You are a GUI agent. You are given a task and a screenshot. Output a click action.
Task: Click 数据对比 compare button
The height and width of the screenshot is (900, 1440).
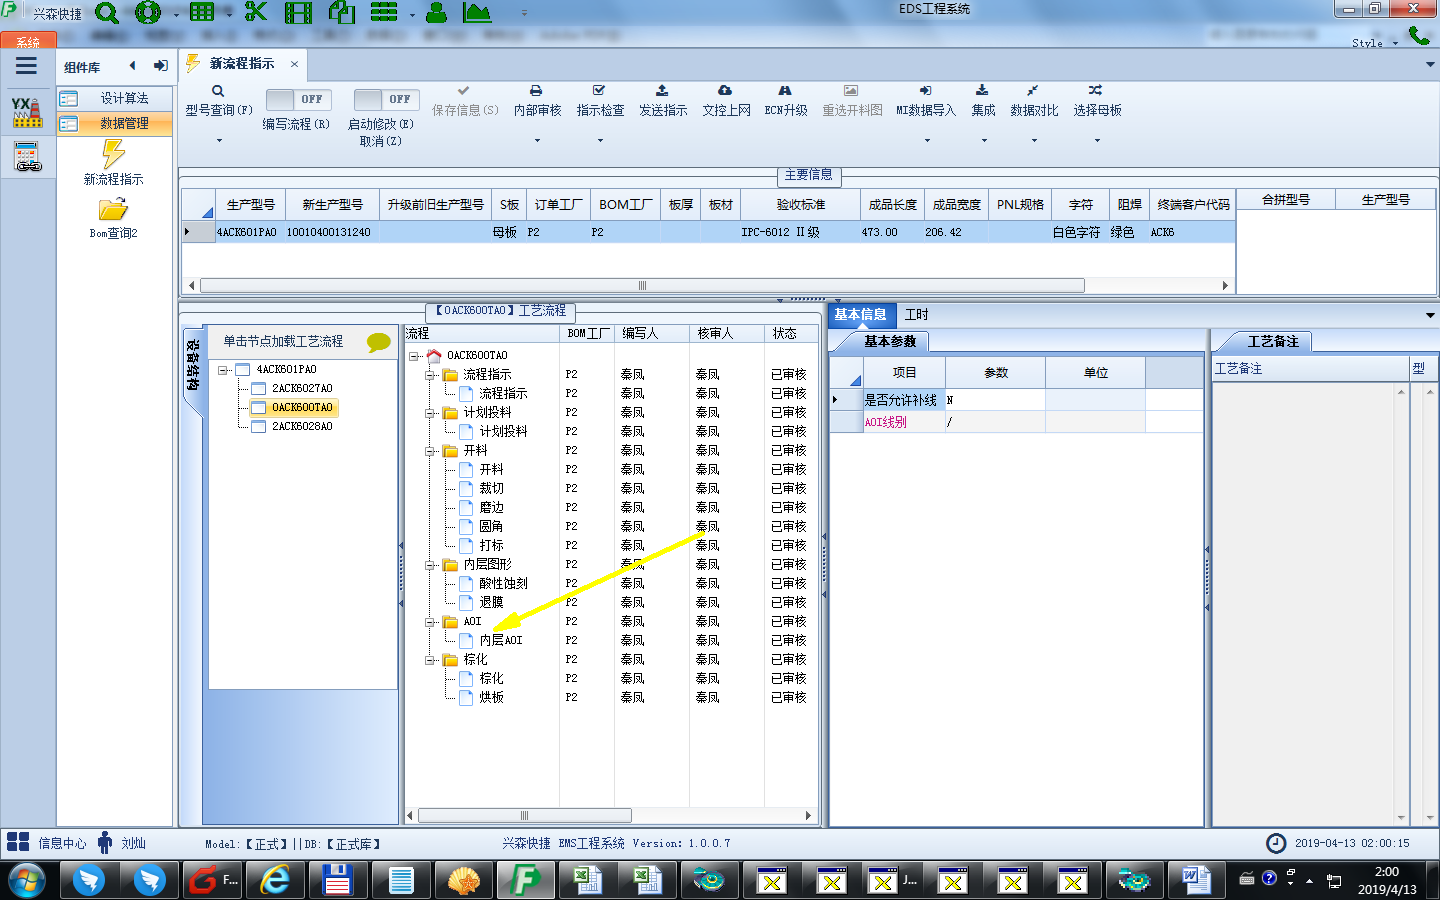(x=1034, y=101)
